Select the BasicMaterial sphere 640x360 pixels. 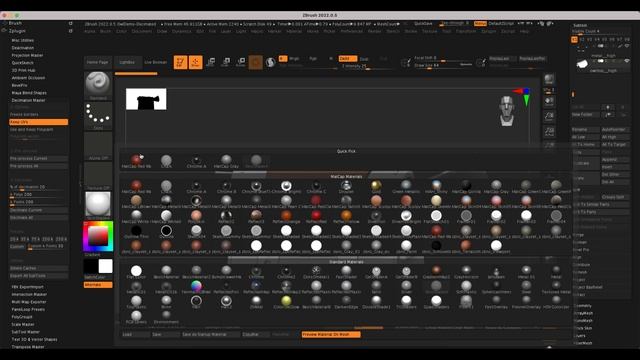[166, 271]
